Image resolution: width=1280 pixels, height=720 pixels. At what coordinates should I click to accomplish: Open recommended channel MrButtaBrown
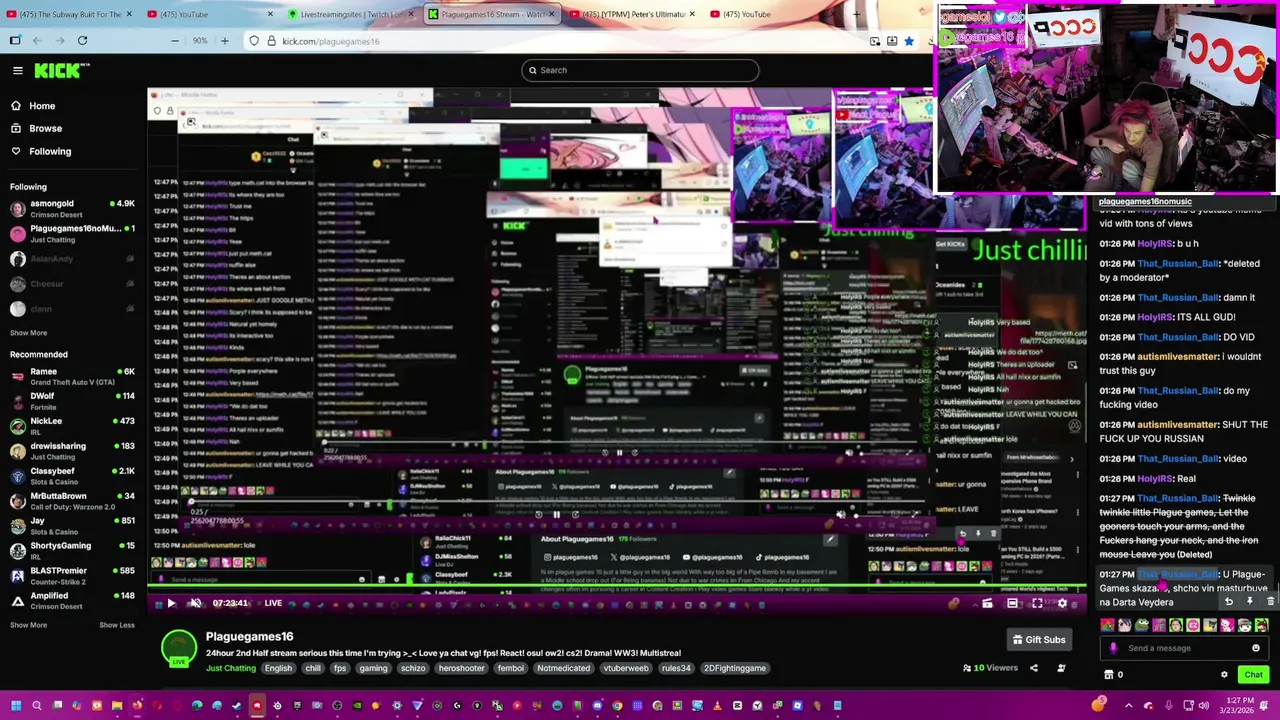(72, 501)
